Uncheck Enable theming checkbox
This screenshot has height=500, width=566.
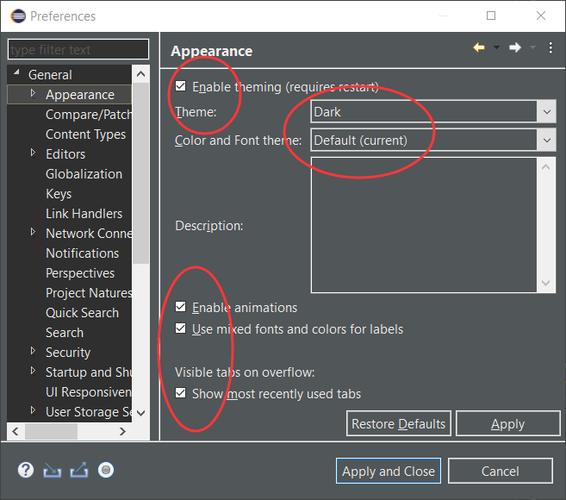(180, 86)
